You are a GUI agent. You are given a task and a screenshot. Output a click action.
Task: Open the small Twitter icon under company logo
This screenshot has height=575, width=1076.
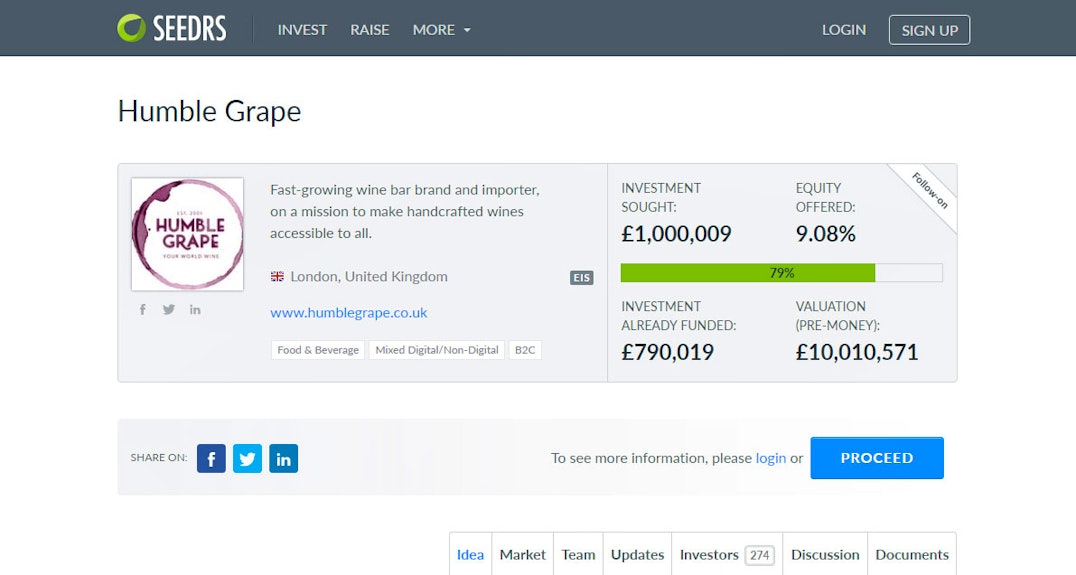169,309
